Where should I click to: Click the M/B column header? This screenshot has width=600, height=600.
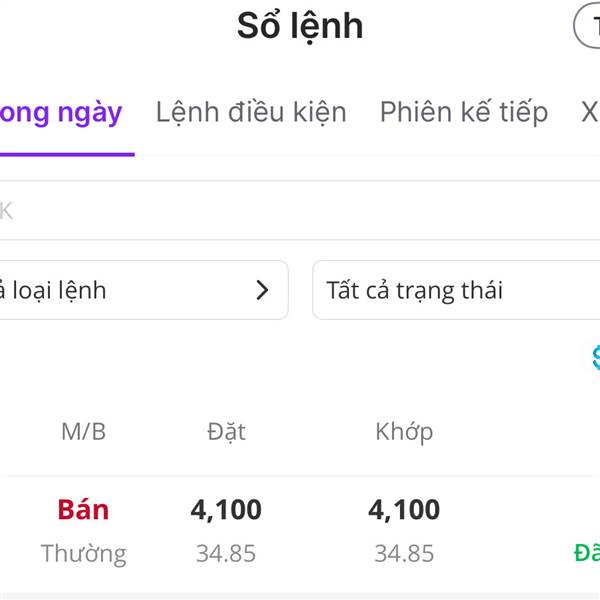(x=83, y=432)
